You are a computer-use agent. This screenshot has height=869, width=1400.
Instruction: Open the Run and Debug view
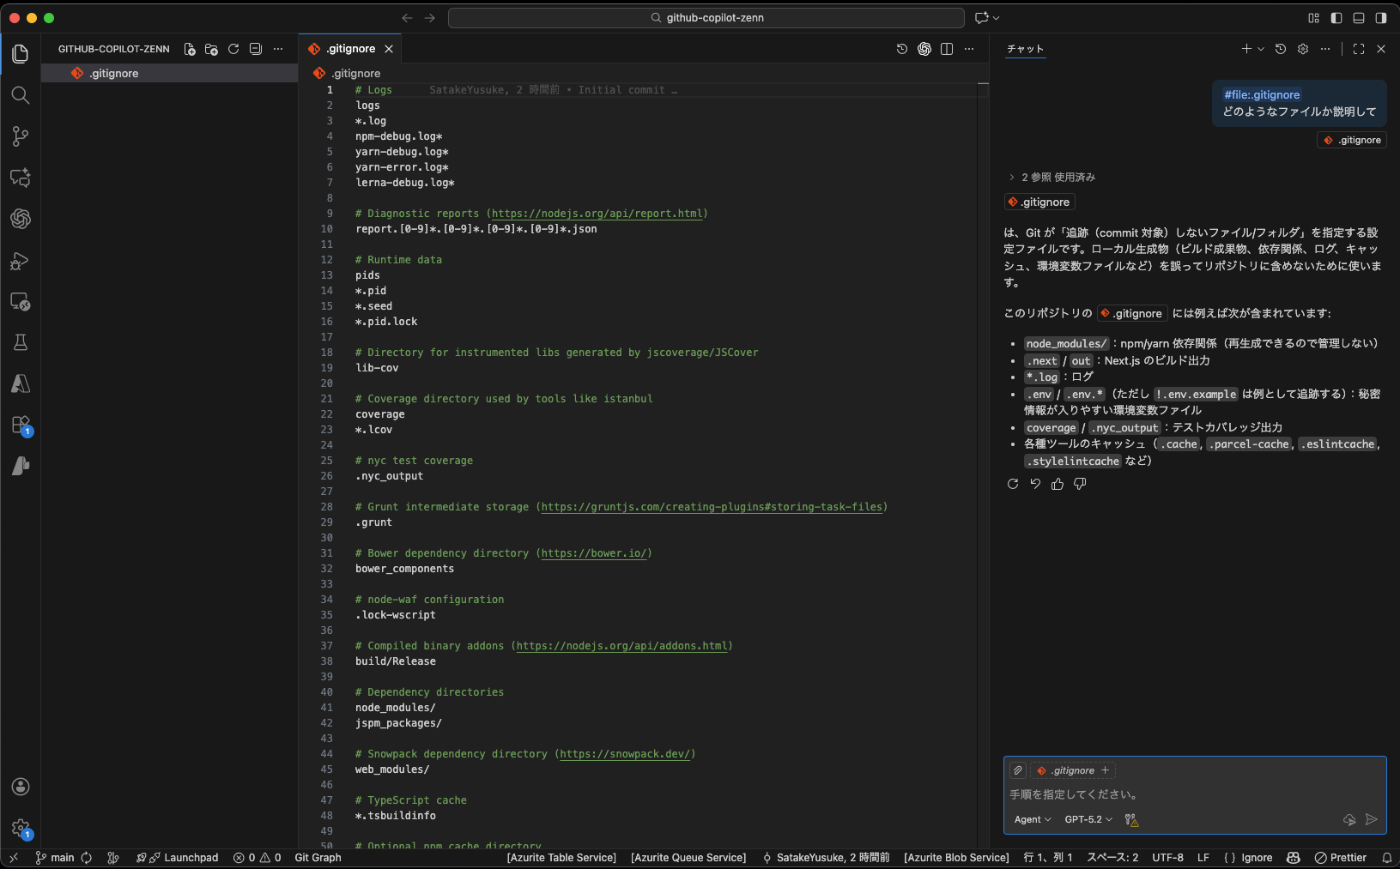tap(20, 260)
